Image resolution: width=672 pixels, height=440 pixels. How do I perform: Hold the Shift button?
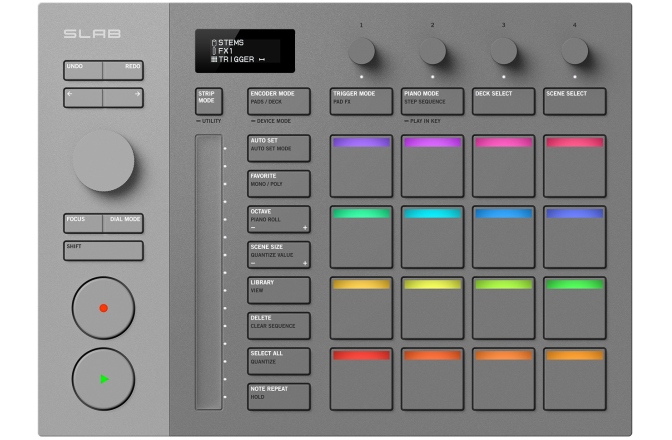click(x=103, y=251)
